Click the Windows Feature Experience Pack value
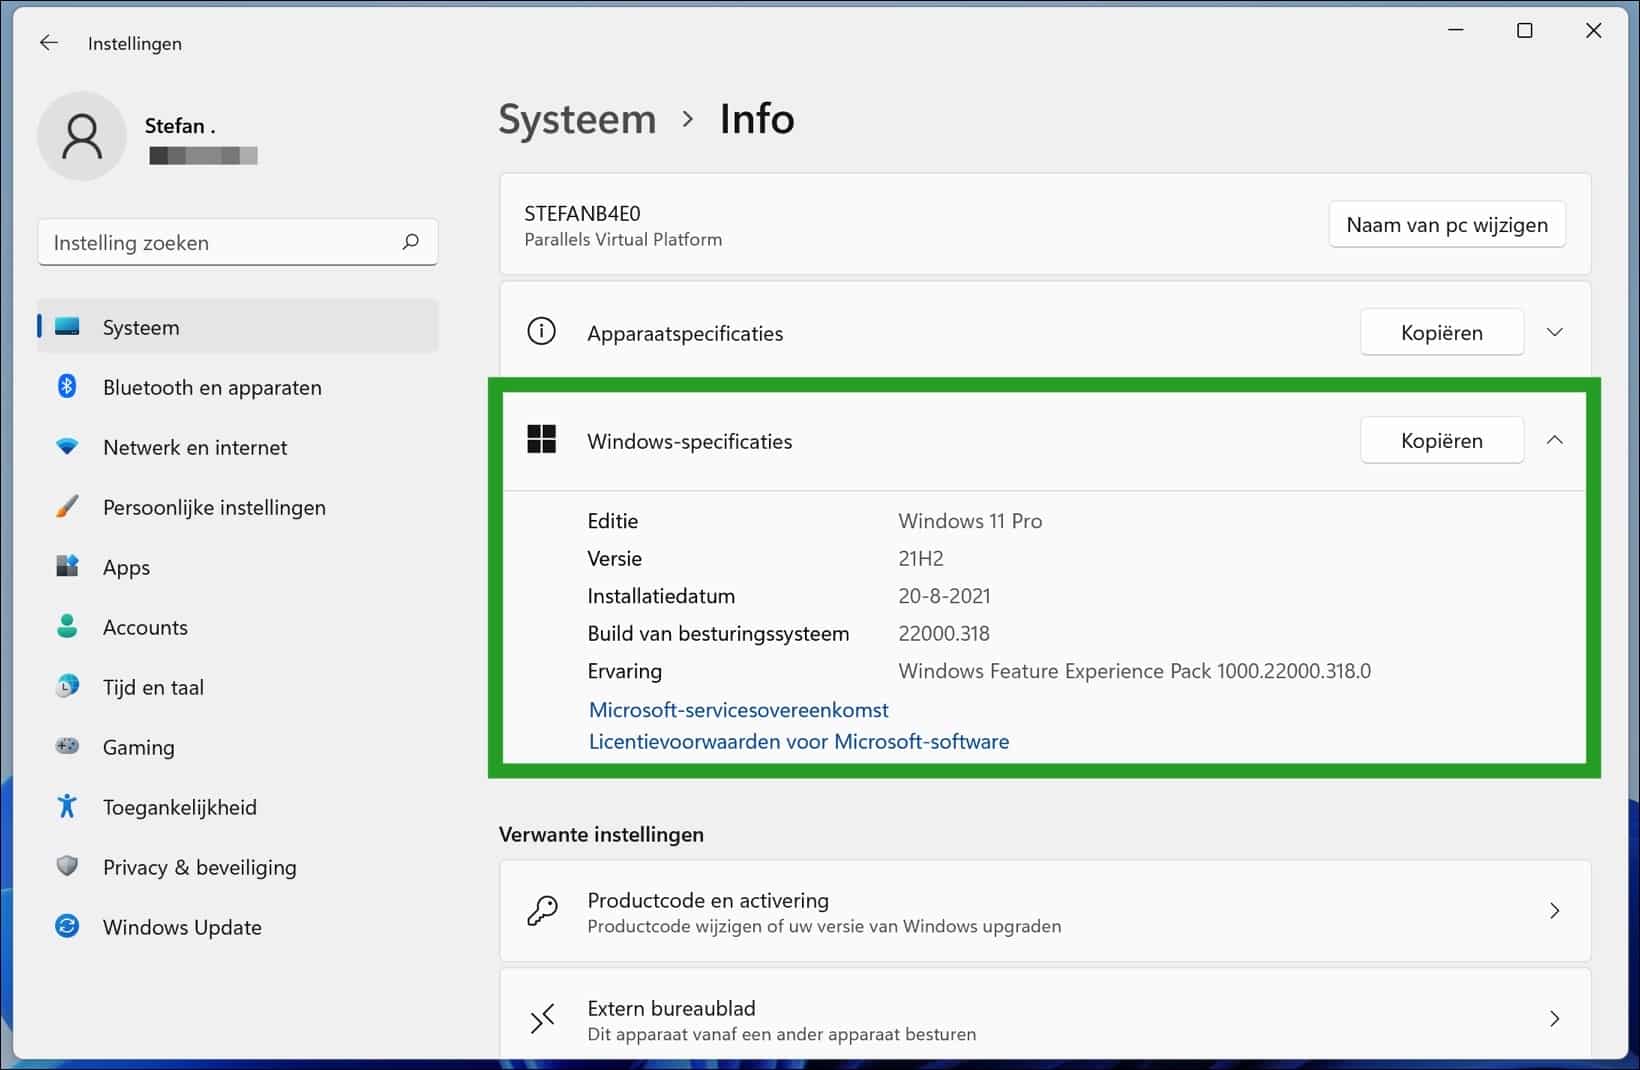1640x1070 pixels. [x=1134, y=671]
